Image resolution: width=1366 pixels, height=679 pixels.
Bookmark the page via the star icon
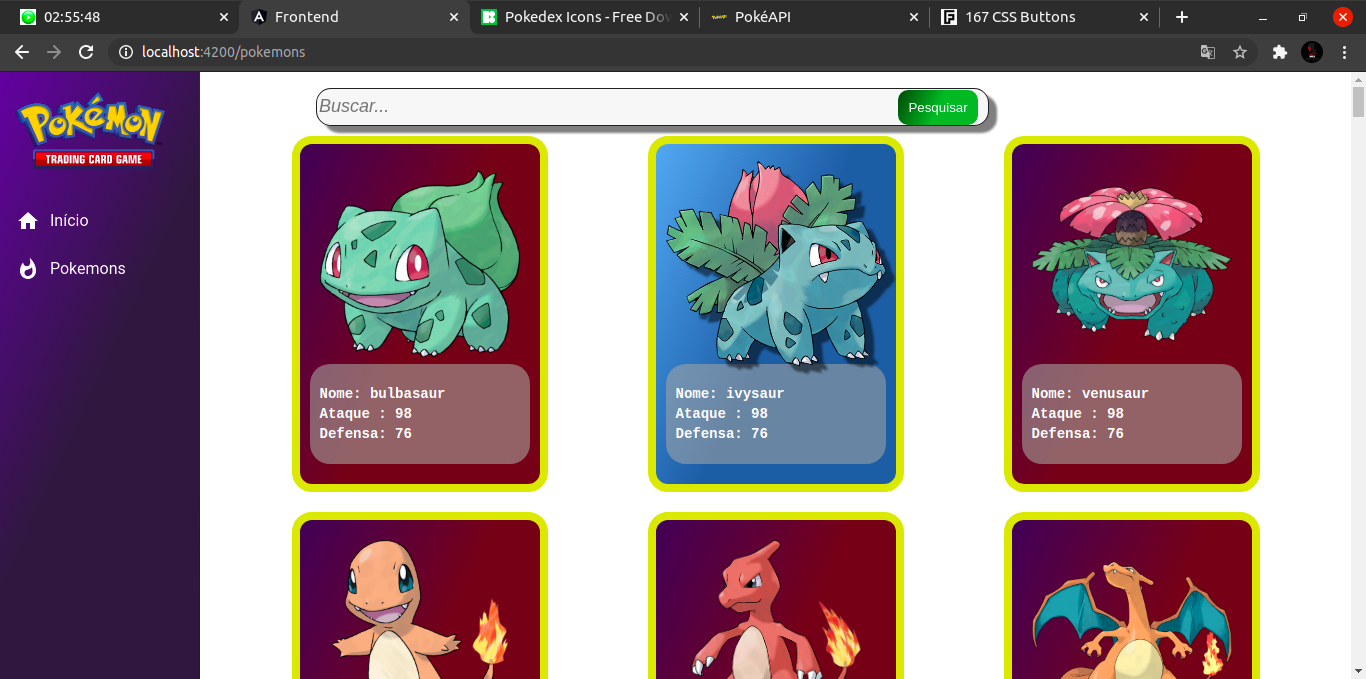coord(1240,52)
